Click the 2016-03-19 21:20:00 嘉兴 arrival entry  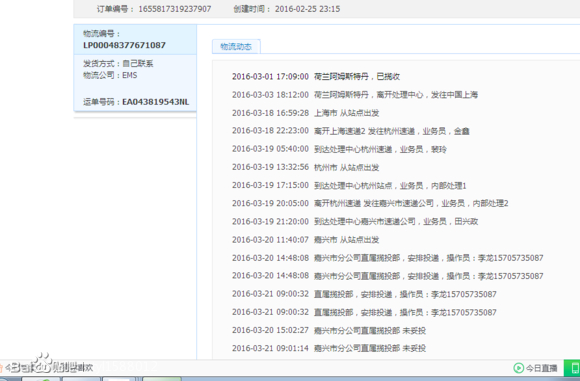355,222
